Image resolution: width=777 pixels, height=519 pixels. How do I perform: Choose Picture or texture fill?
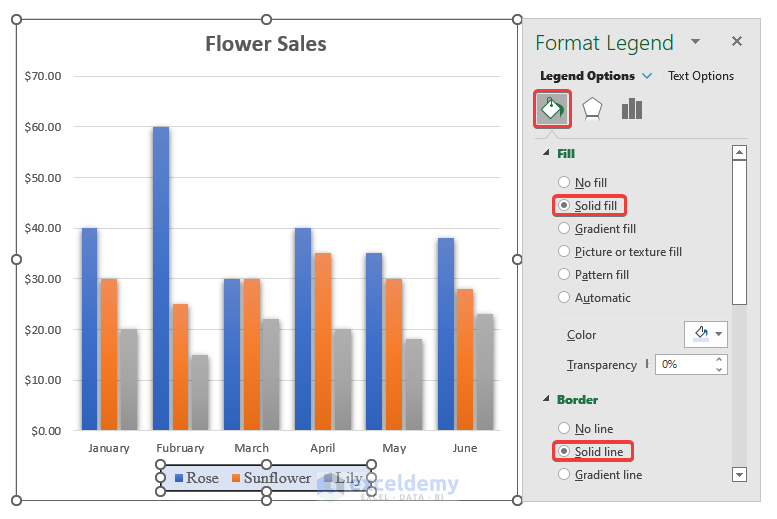point(565,252)
